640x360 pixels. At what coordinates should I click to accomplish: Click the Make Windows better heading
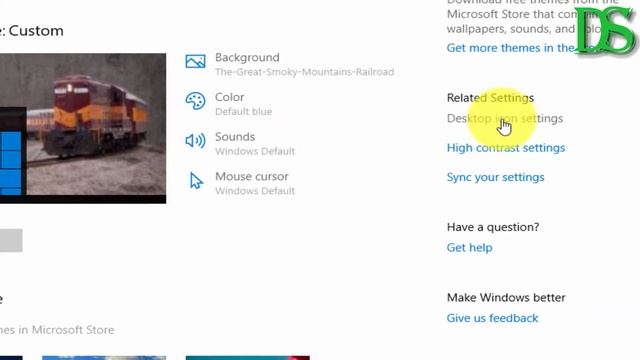pos(506,298)
